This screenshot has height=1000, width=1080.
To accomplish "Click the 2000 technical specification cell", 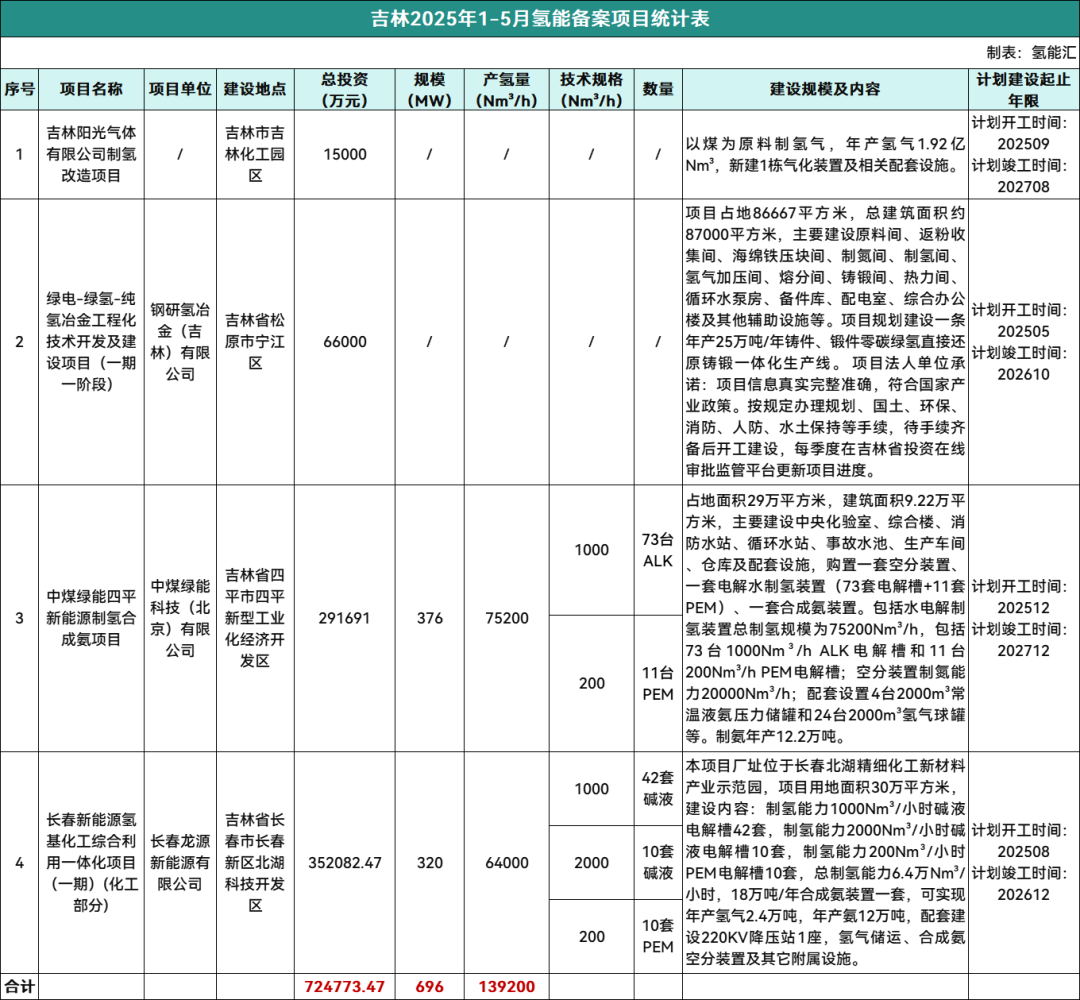I will [x=591, y=862].
